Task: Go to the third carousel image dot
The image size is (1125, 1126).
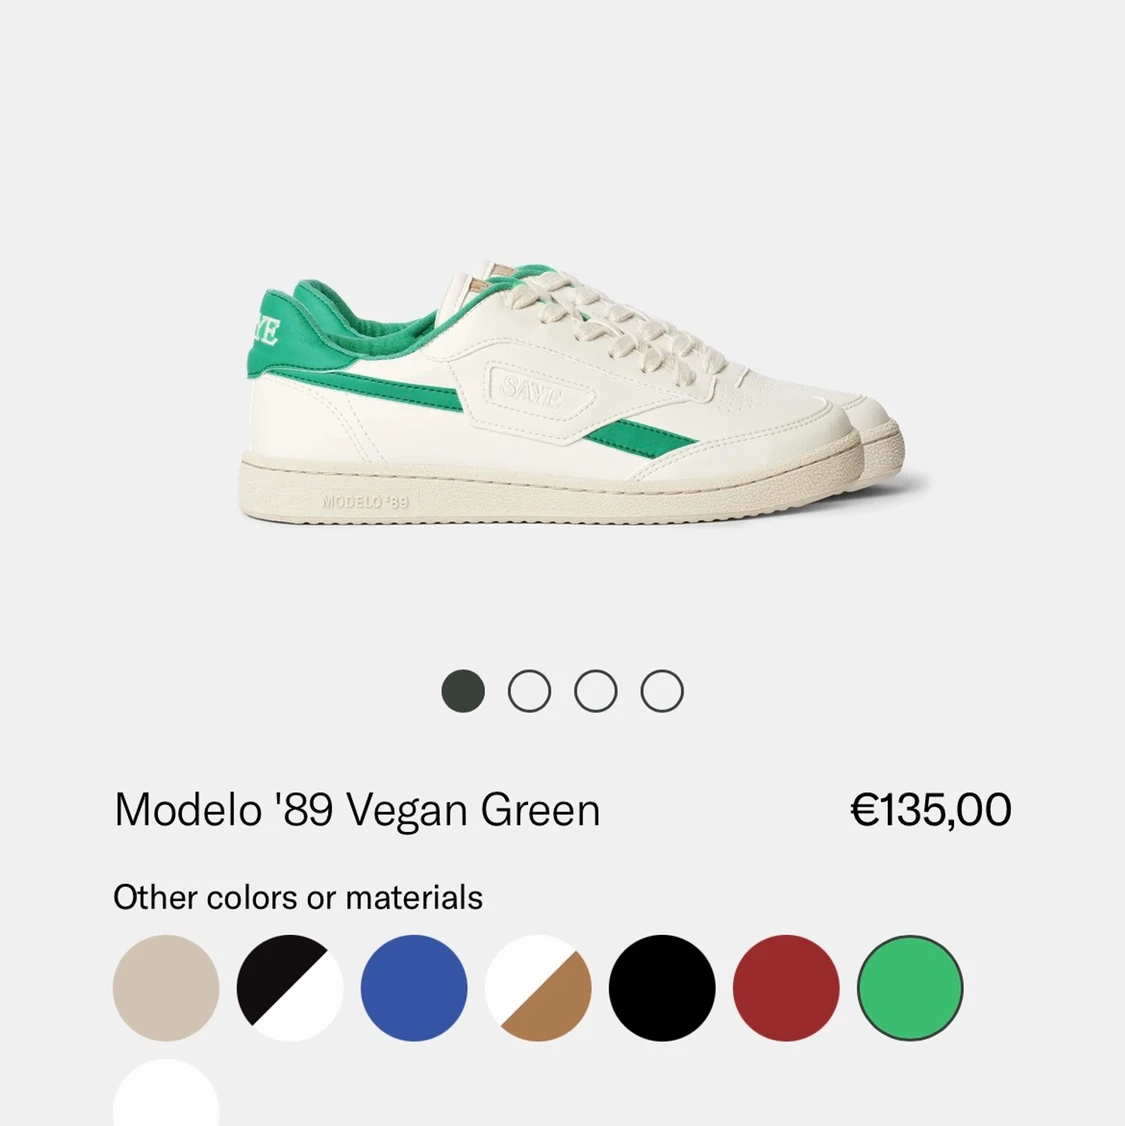Action: pyautogui.click(x=596, y=691)
